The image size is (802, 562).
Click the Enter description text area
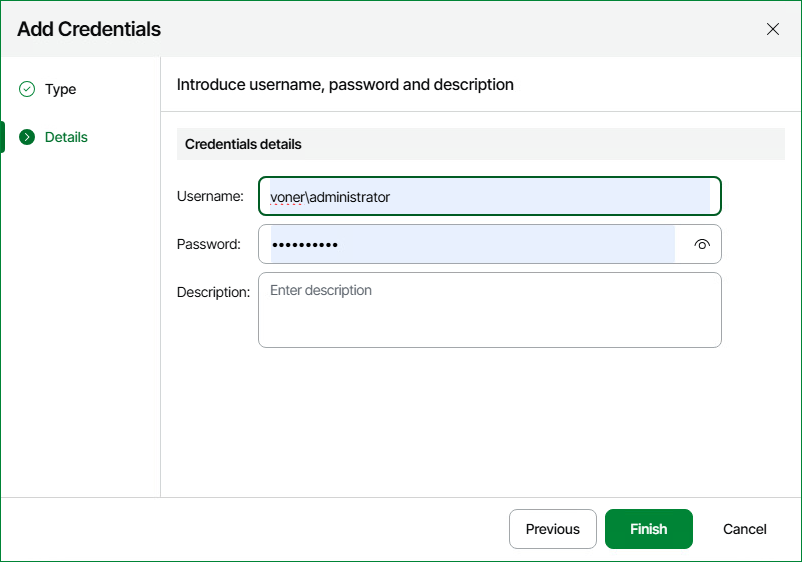pyautogui.click(x=489, y=310)
